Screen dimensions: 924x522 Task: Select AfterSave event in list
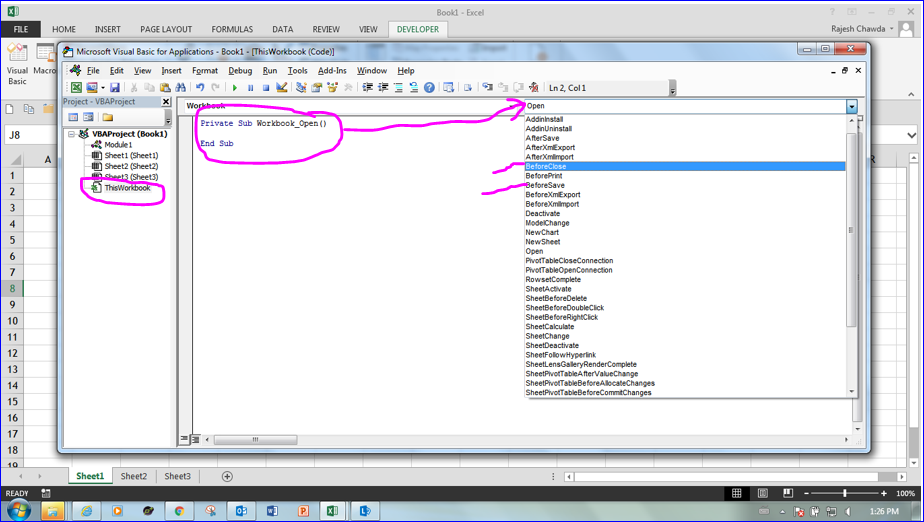pyautogui.click(x=685, y=138)
